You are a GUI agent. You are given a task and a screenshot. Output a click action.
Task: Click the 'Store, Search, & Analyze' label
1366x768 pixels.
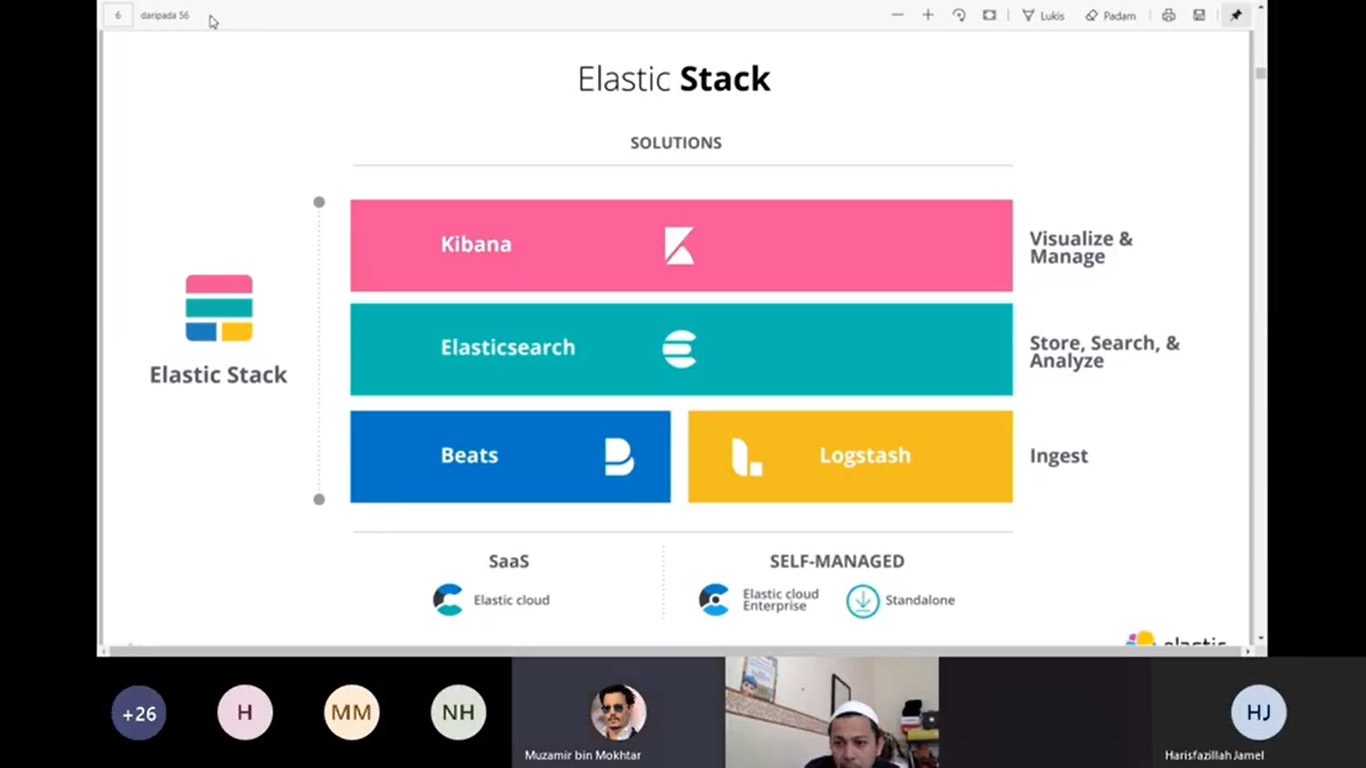click(1105, 351)
